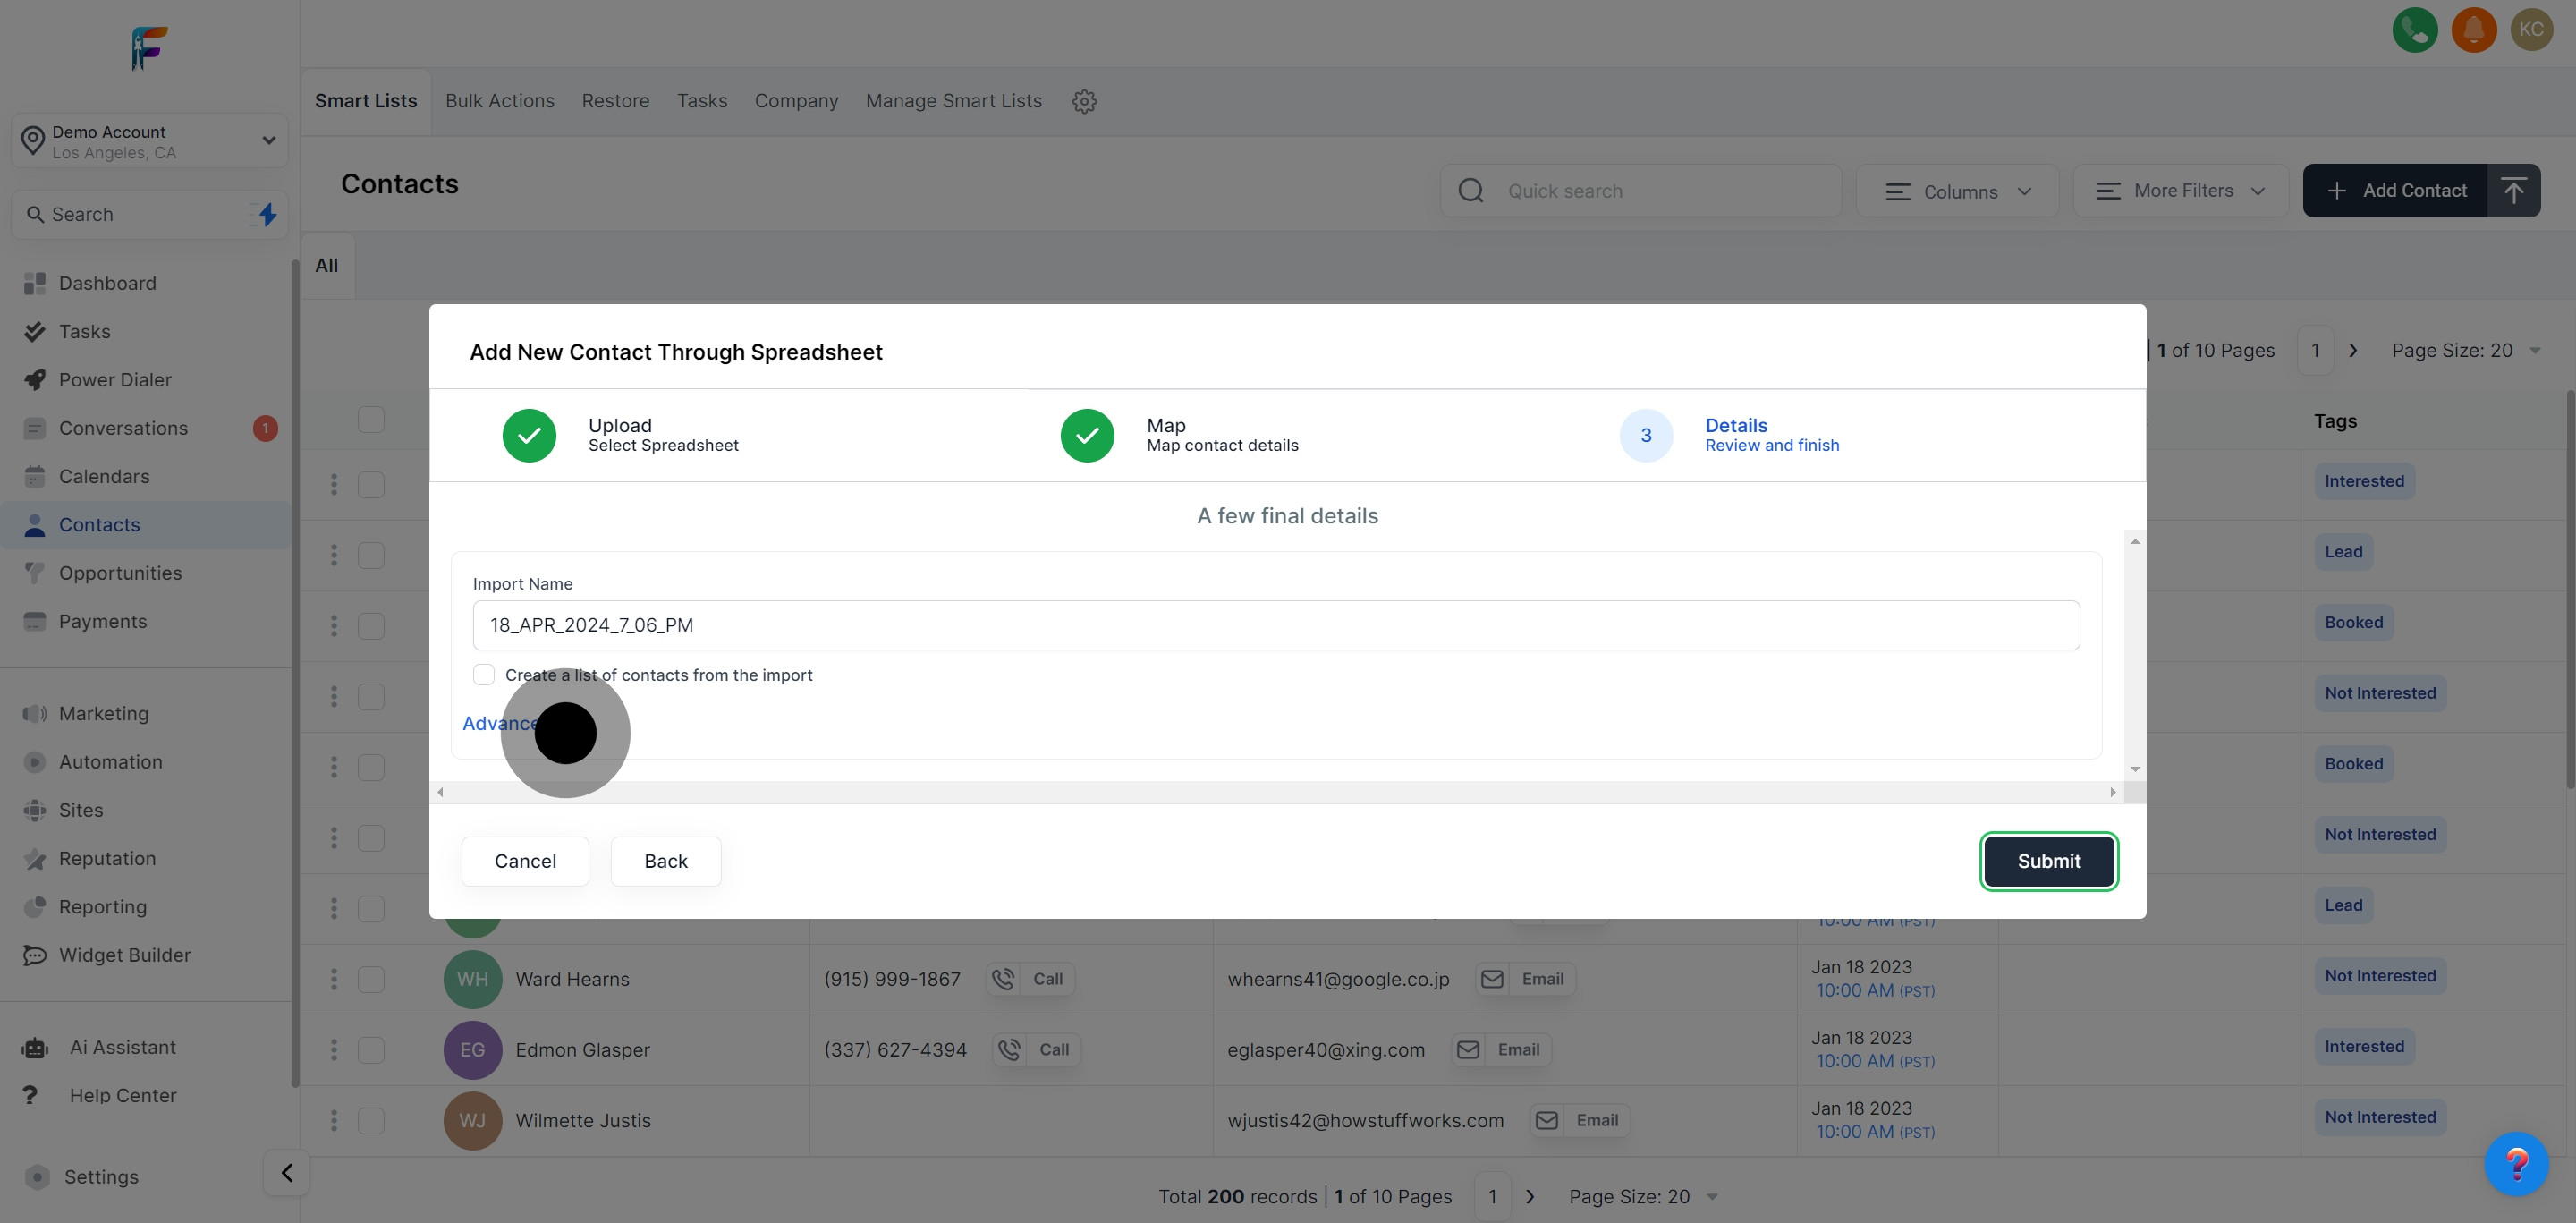Click Call icon for Ward Hearns
Screen dimensions: 2576x1223
pos(1004,979)
